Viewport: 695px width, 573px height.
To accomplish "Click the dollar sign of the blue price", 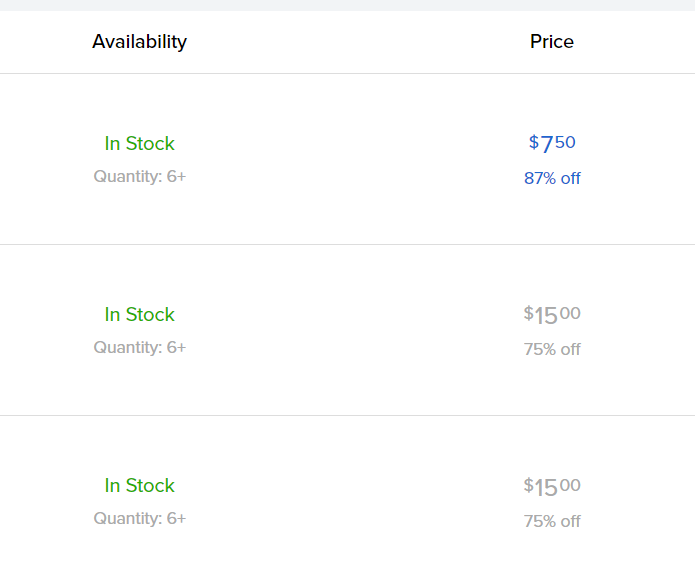I will [534, 143].
